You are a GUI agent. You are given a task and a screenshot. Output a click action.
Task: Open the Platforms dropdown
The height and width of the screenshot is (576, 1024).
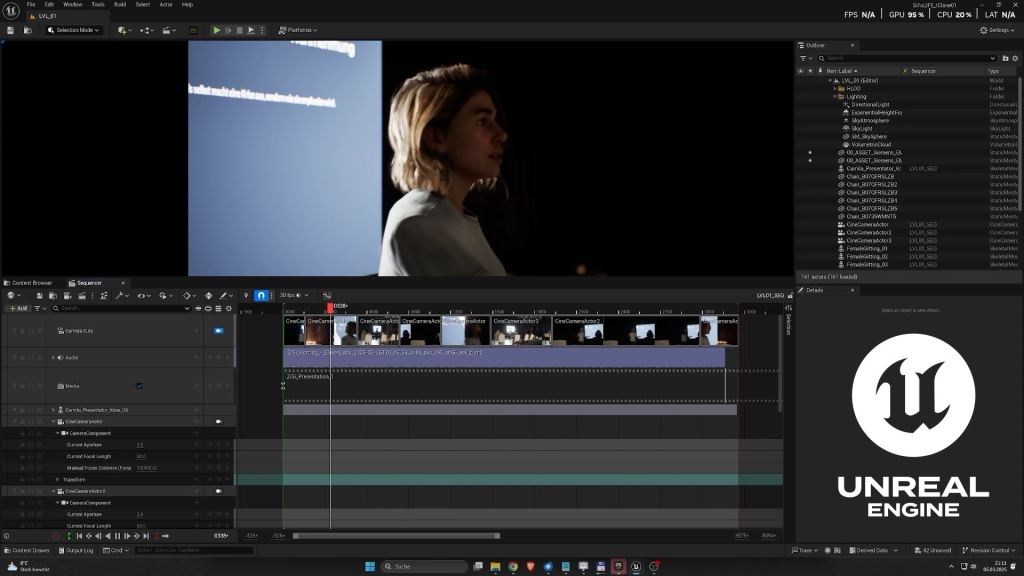coord(298,30)
